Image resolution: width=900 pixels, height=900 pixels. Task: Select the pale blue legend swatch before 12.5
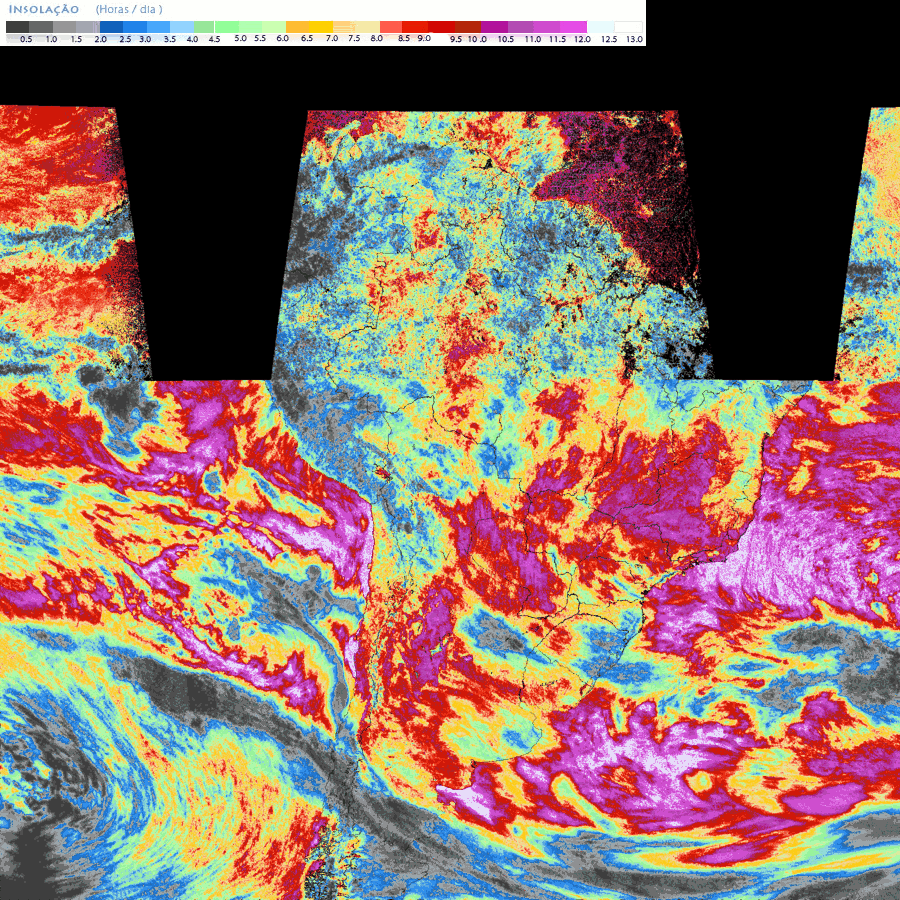(x=600, y=27)
